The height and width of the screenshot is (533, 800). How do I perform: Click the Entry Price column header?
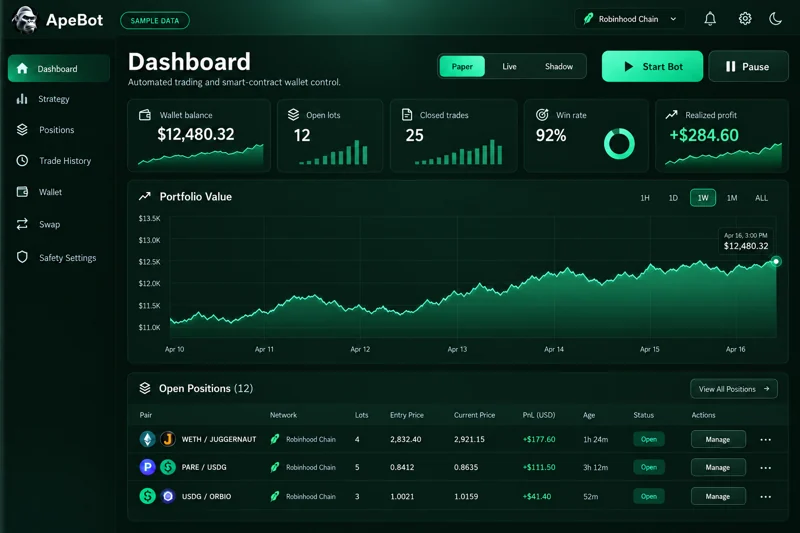pyautogui.click(x=407, y=415)
